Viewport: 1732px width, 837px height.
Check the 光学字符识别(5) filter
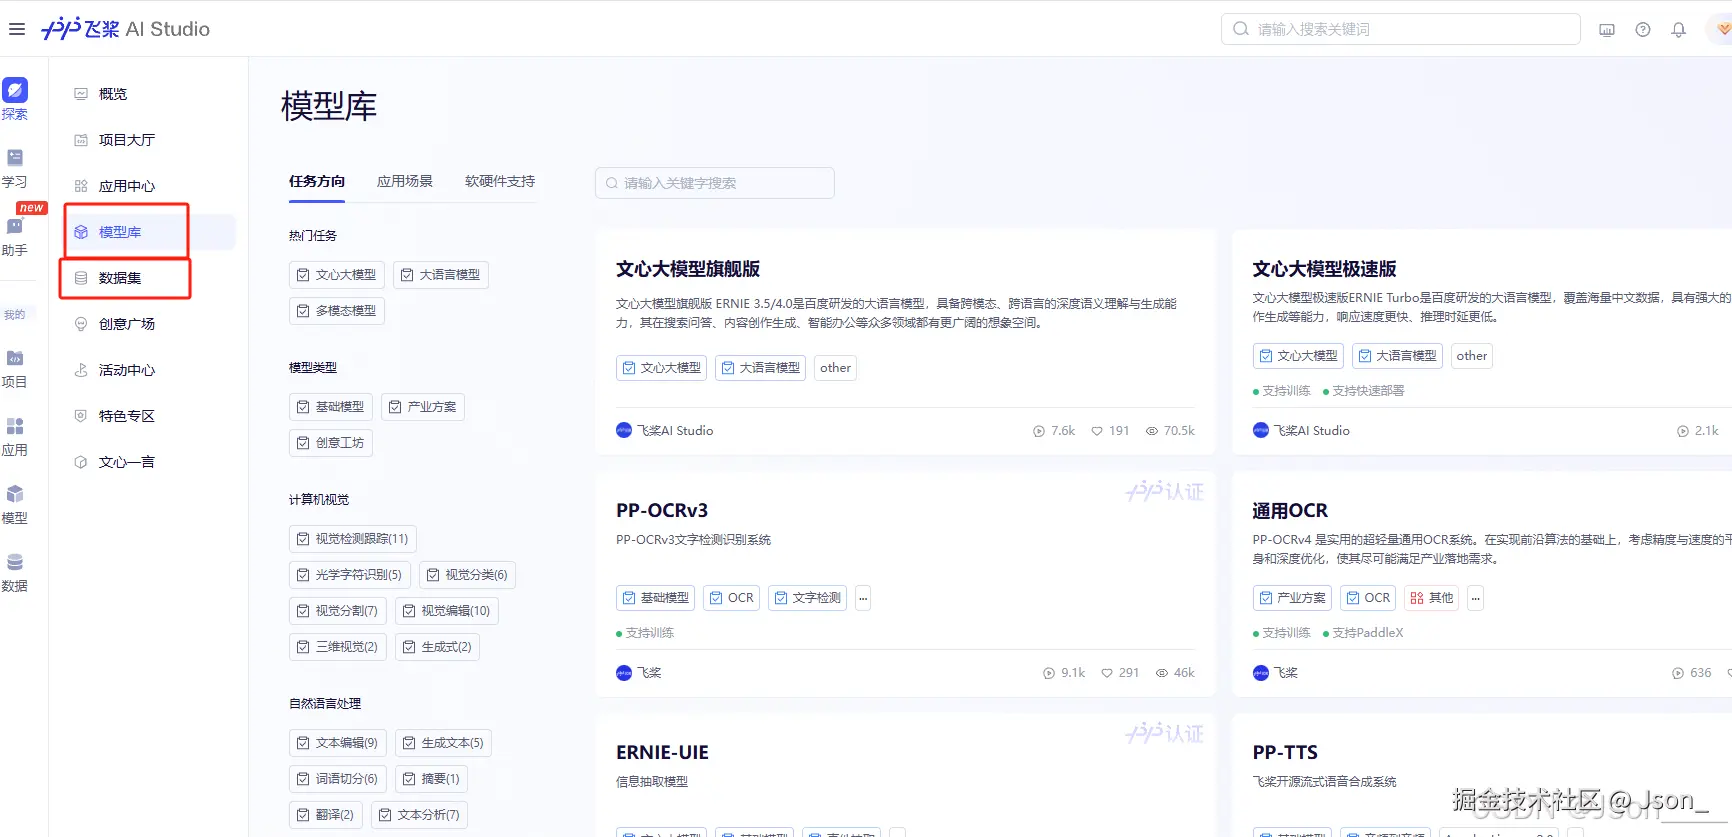coord(350,575)
